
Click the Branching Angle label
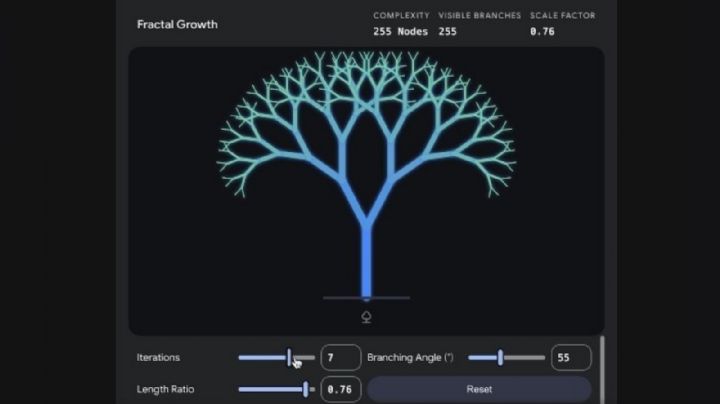410,357
